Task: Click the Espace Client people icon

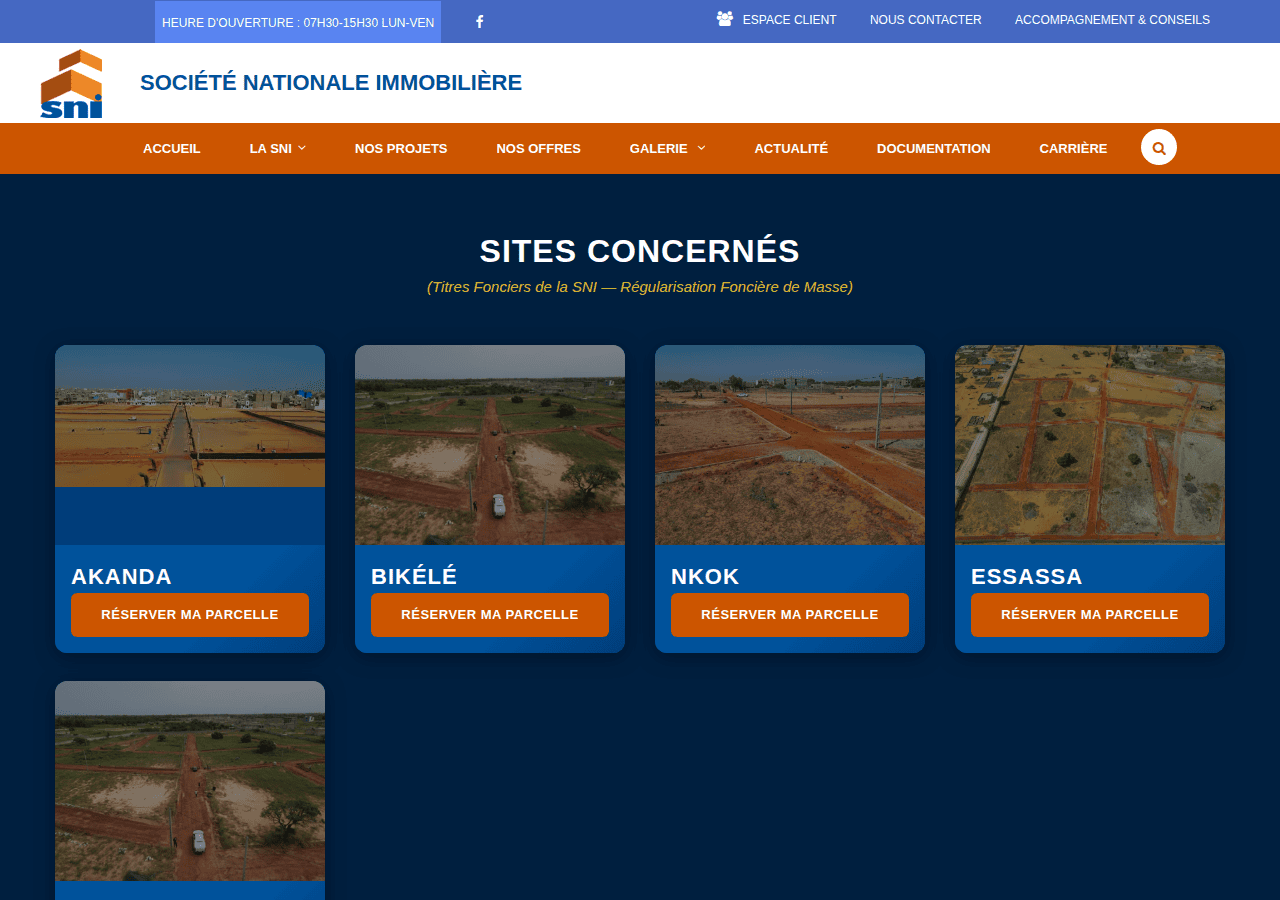Action: point(725,19)
